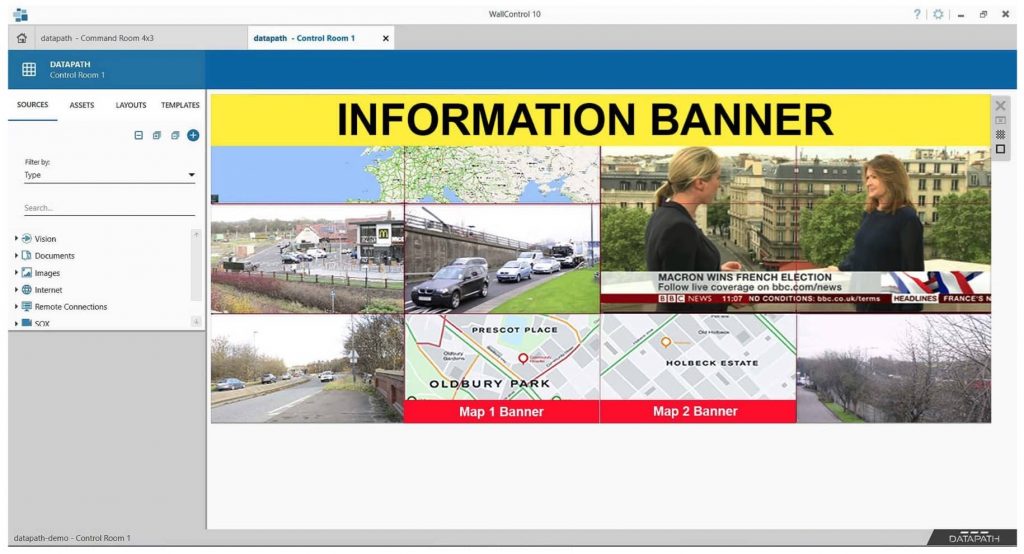Viewport: 1024px width, 554px height.
Task: Click the sources list scroll-up arrow
Action: point(196,235)
